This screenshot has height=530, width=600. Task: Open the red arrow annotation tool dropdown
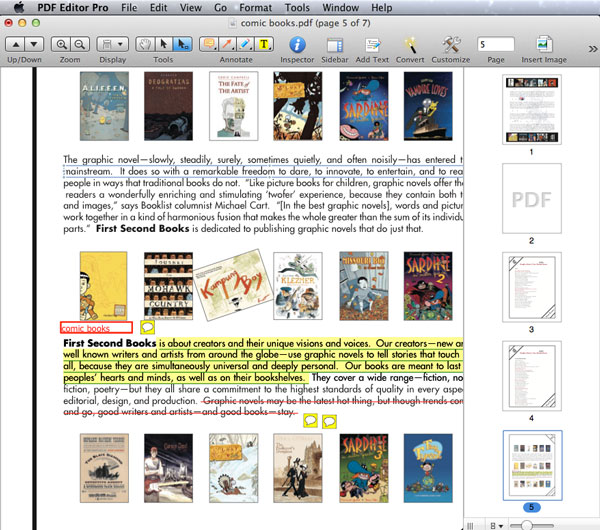(x=227, y=45)
